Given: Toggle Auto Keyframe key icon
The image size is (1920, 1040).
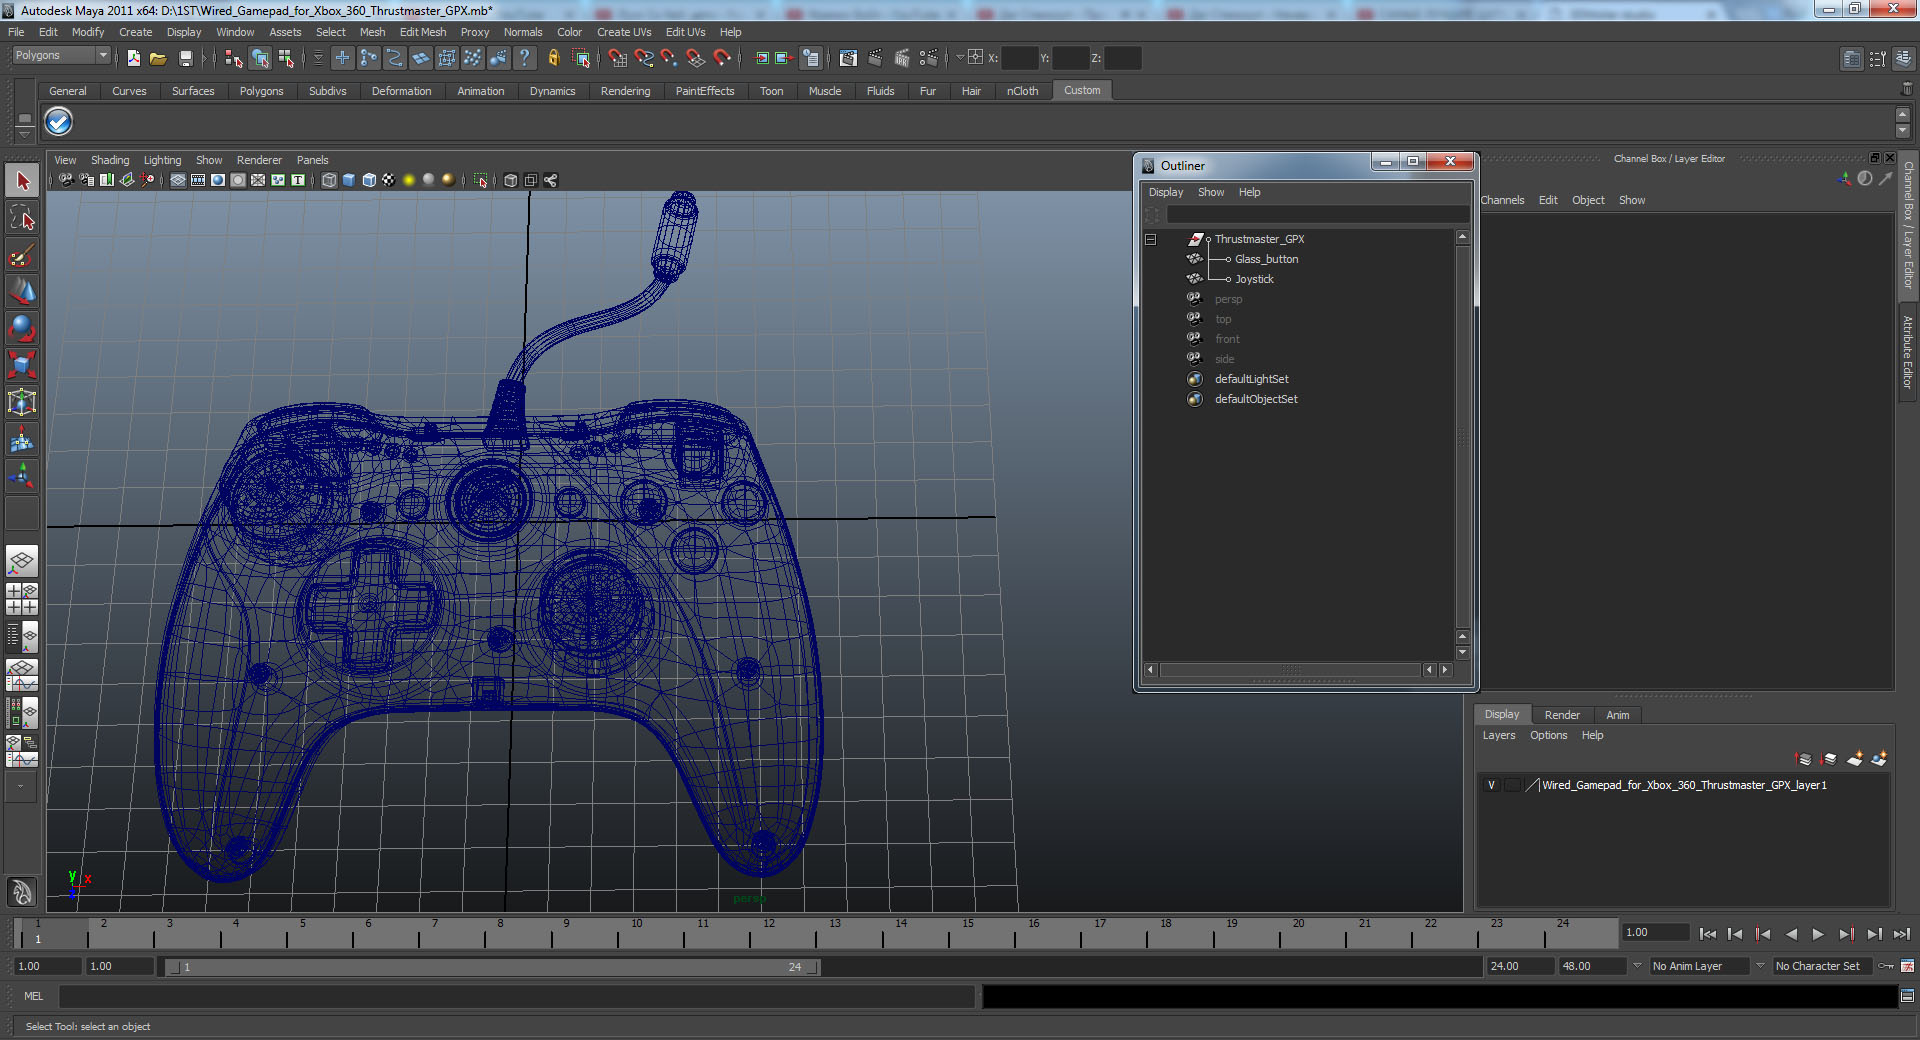Looking at the screenshot, I should (1886, 966).
